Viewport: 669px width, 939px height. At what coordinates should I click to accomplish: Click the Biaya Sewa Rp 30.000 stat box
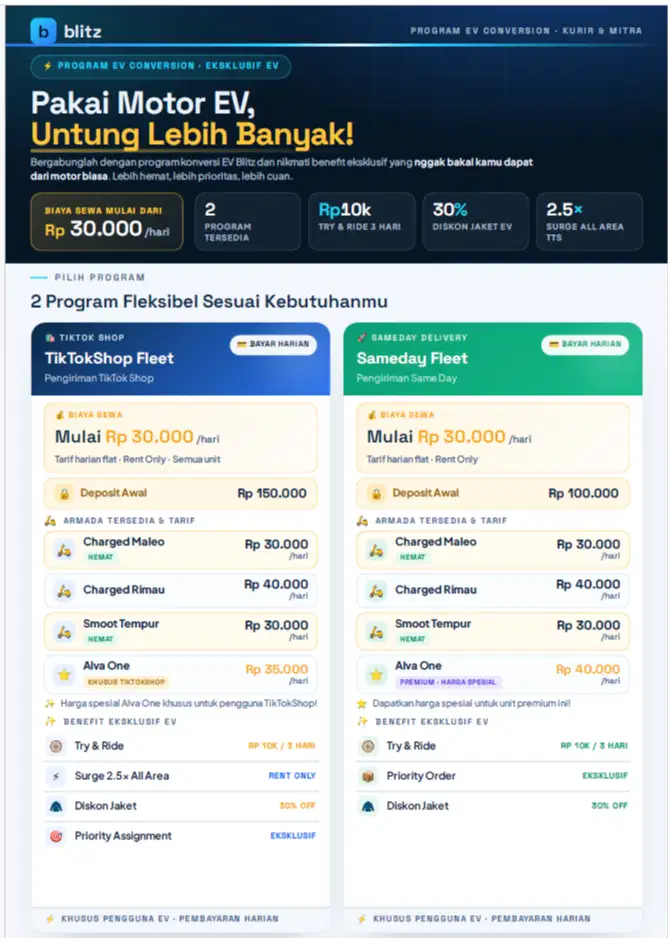[x=107, y=222]
